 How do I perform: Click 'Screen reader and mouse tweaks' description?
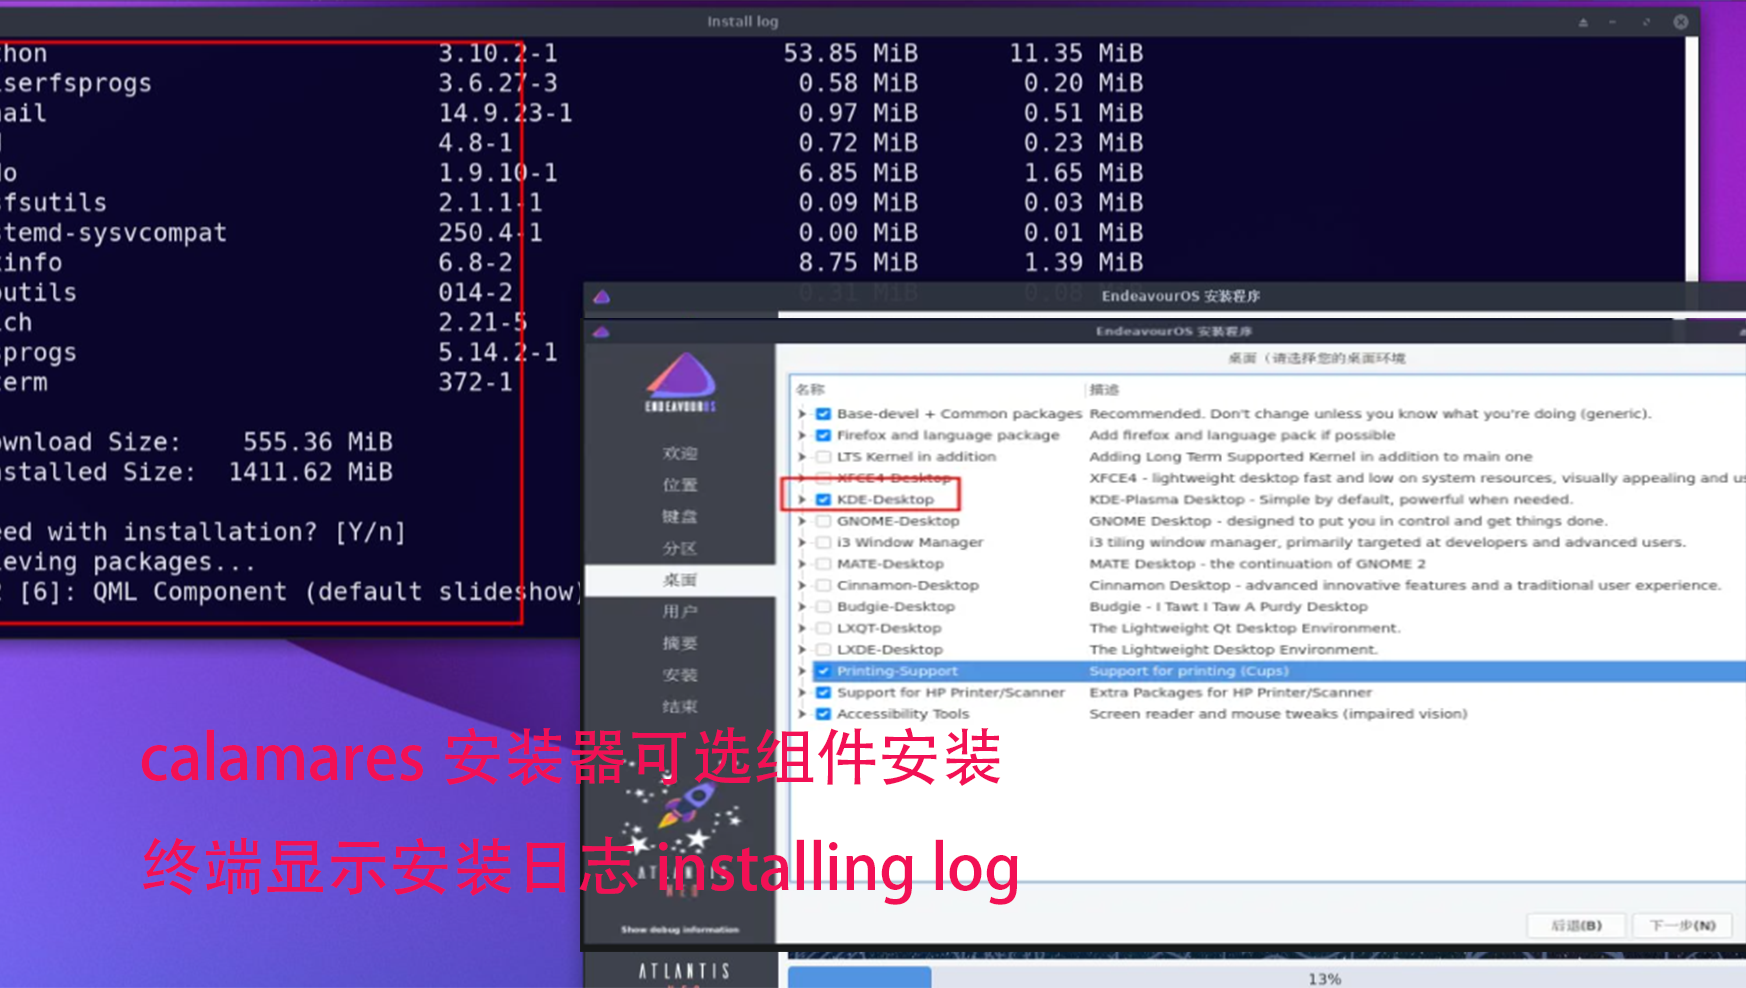tap(1279, 714)
